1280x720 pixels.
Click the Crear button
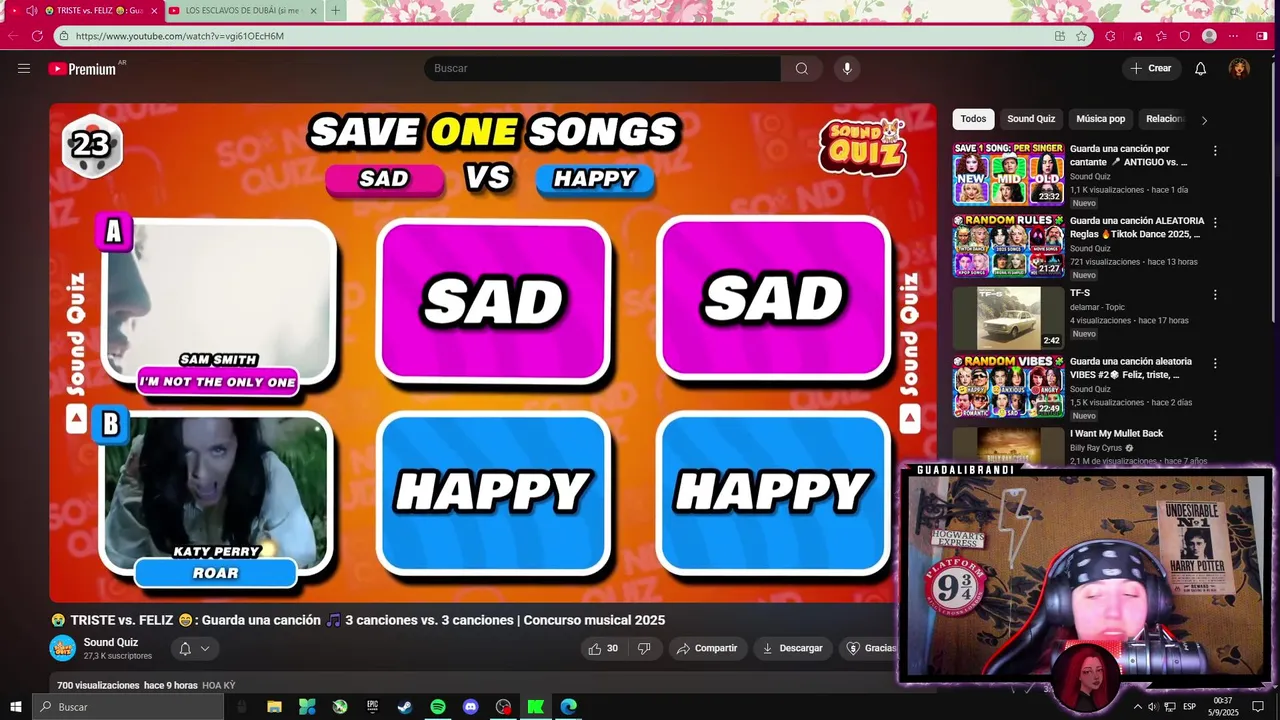tap(1150, 68)
